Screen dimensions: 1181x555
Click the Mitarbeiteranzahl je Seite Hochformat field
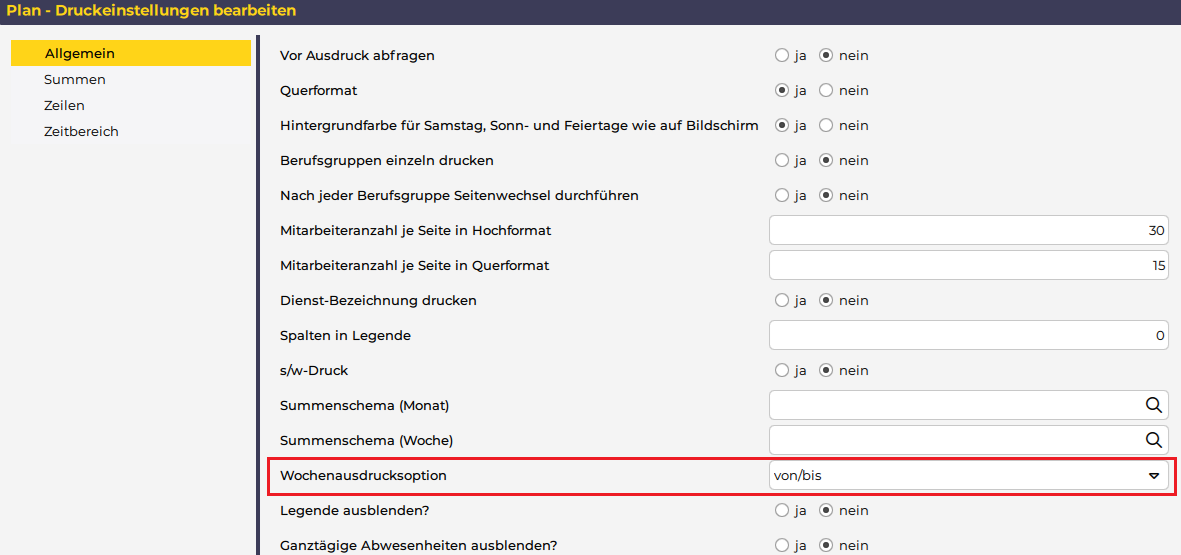pyautogui.click(x=968, y=231)
